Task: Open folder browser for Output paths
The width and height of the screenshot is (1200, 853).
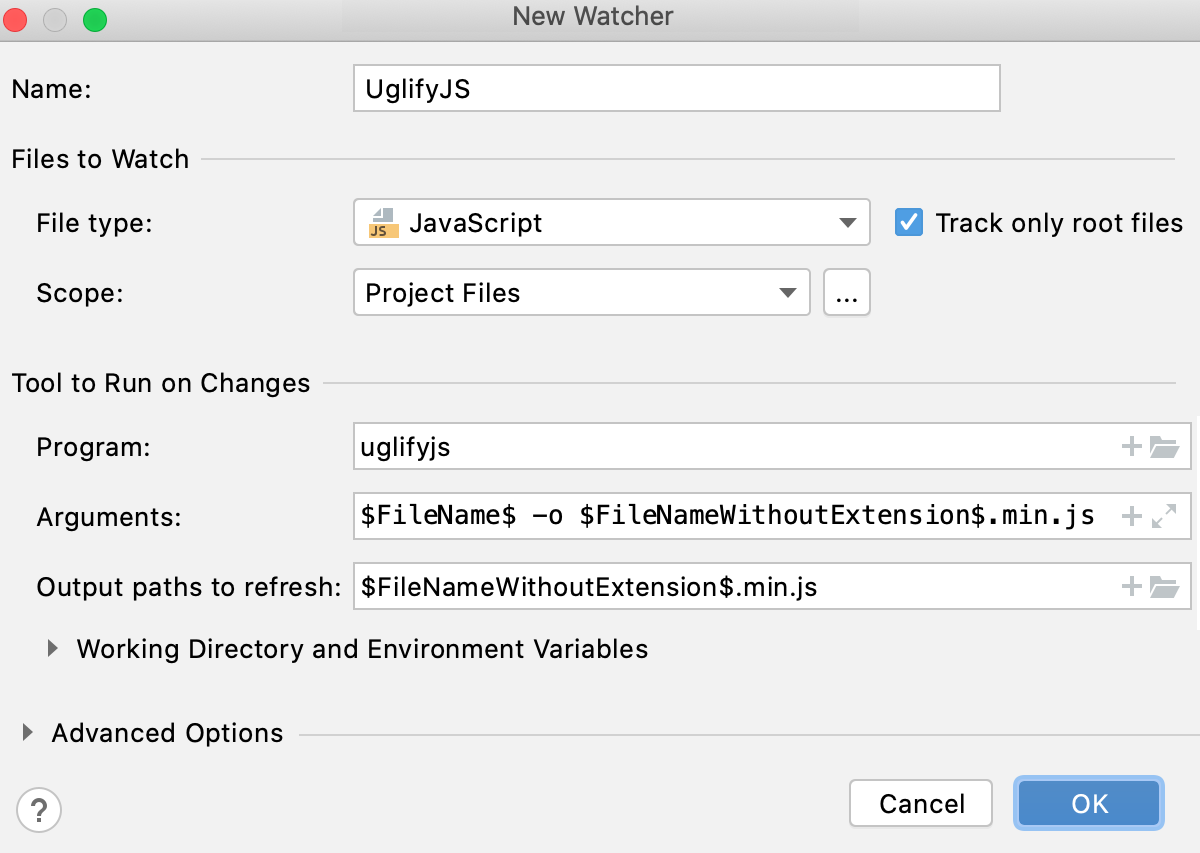Action: (x=1165, y=586)
